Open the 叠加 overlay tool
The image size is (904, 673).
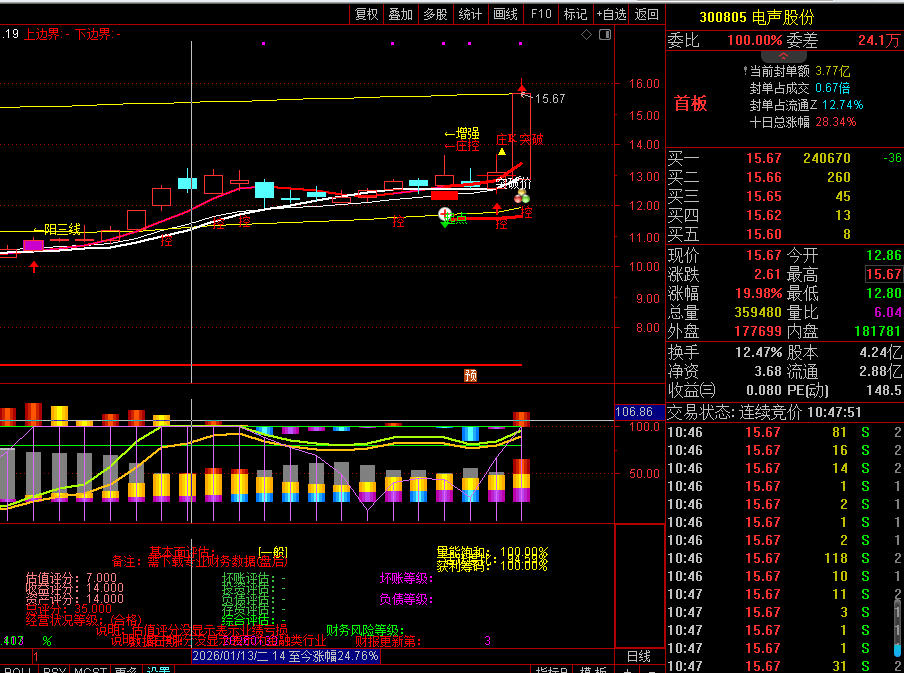[x=401, y=14]
